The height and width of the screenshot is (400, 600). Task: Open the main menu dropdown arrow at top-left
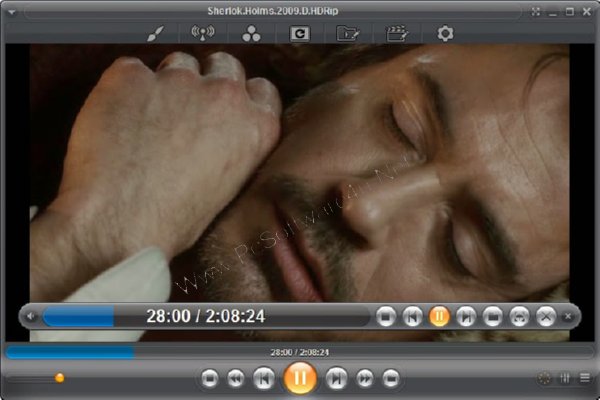(12, 12)
